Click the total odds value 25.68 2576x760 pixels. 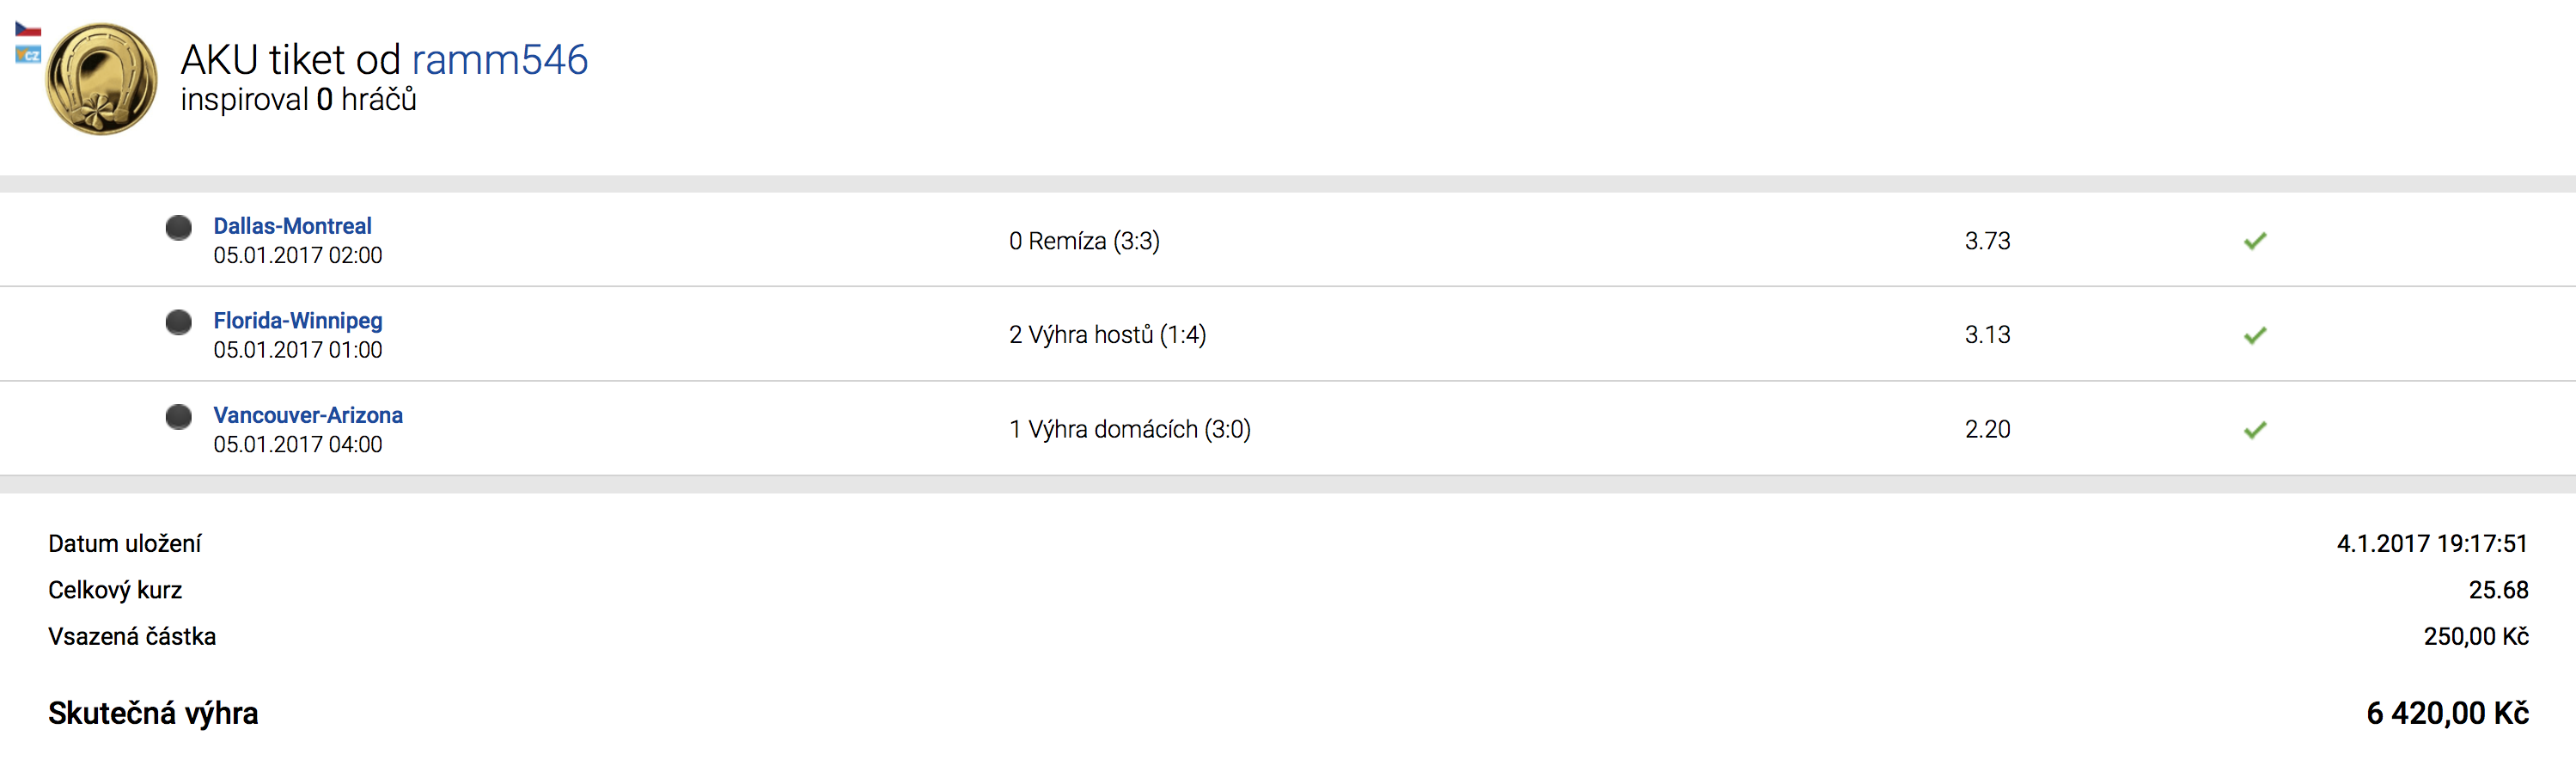[x=2498, y=590]
